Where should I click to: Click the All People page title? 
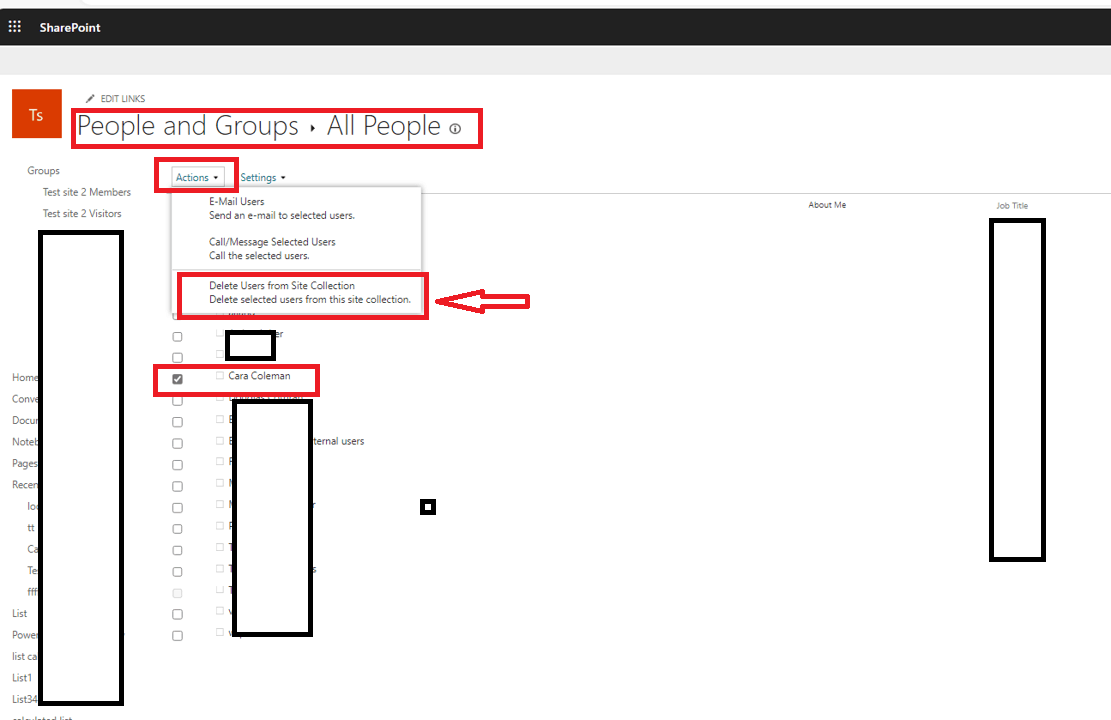point(383,126)
